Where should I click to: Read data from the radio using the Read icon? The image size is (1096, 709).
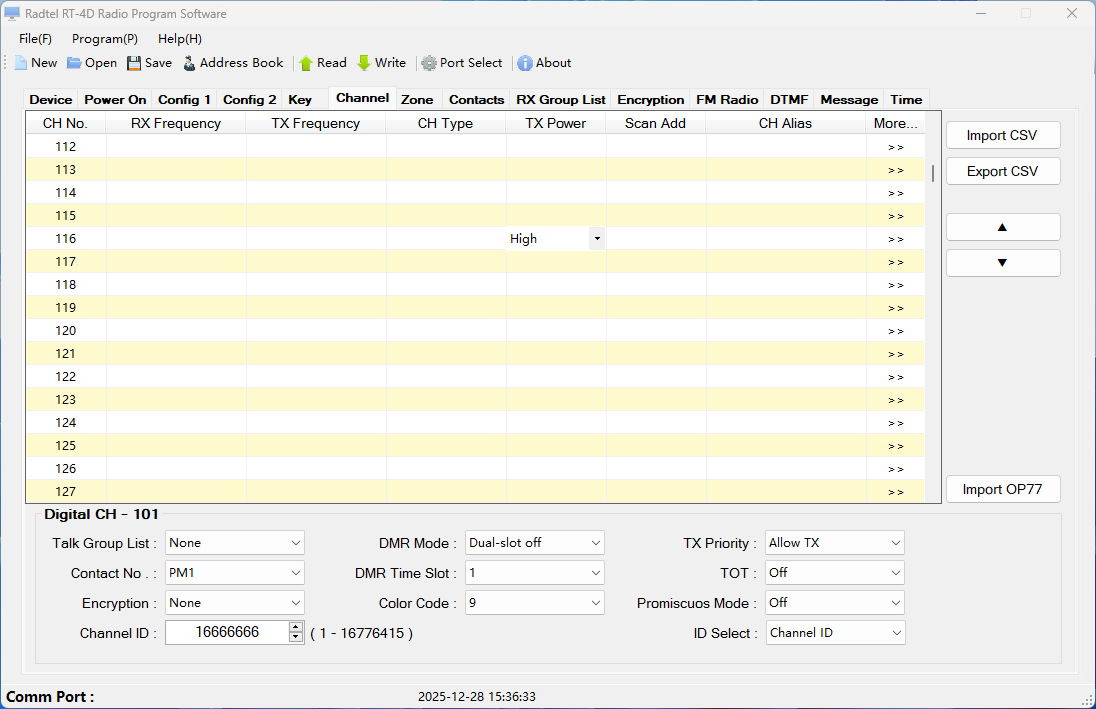click(306, 63)
